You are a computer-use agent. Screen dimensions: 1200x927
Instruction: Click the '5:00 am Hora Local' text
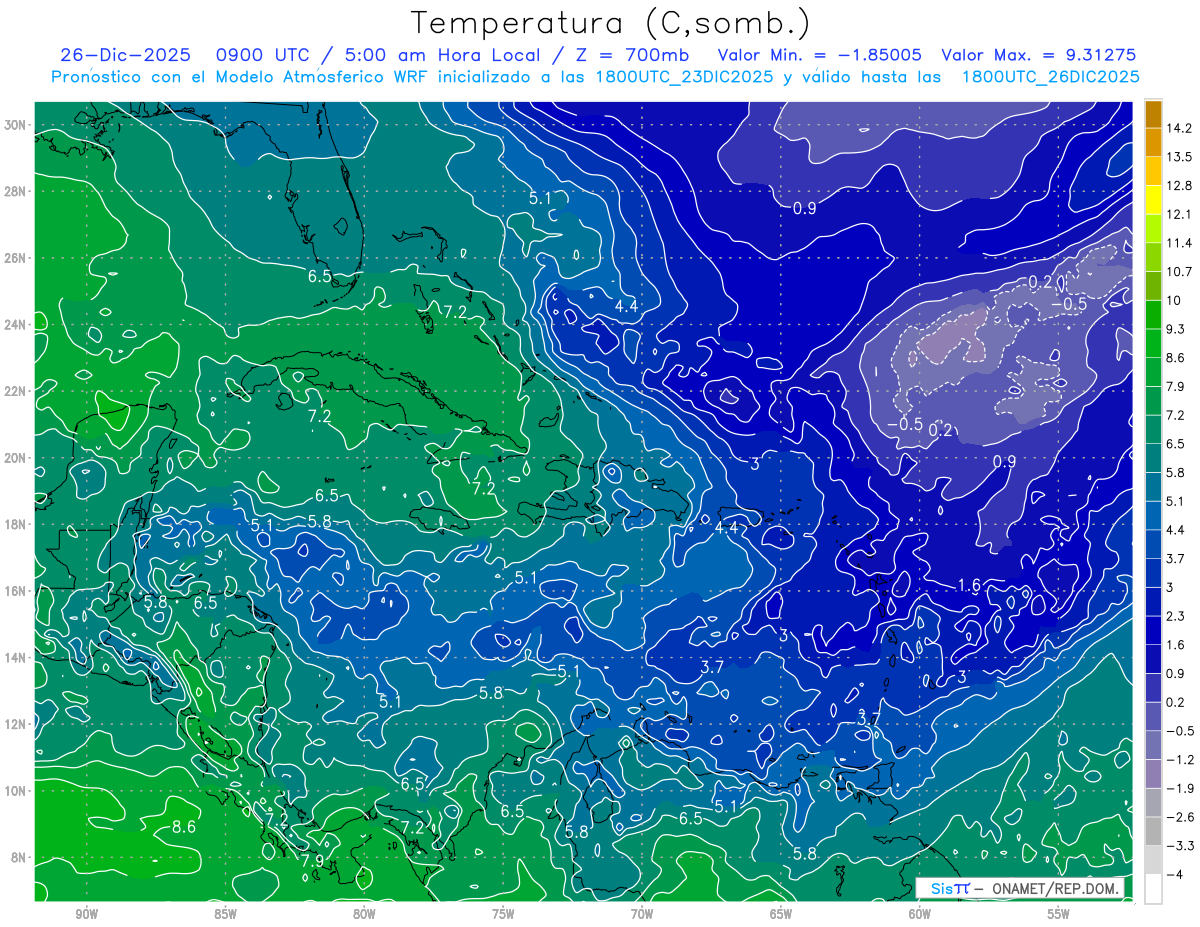[441, 55]
